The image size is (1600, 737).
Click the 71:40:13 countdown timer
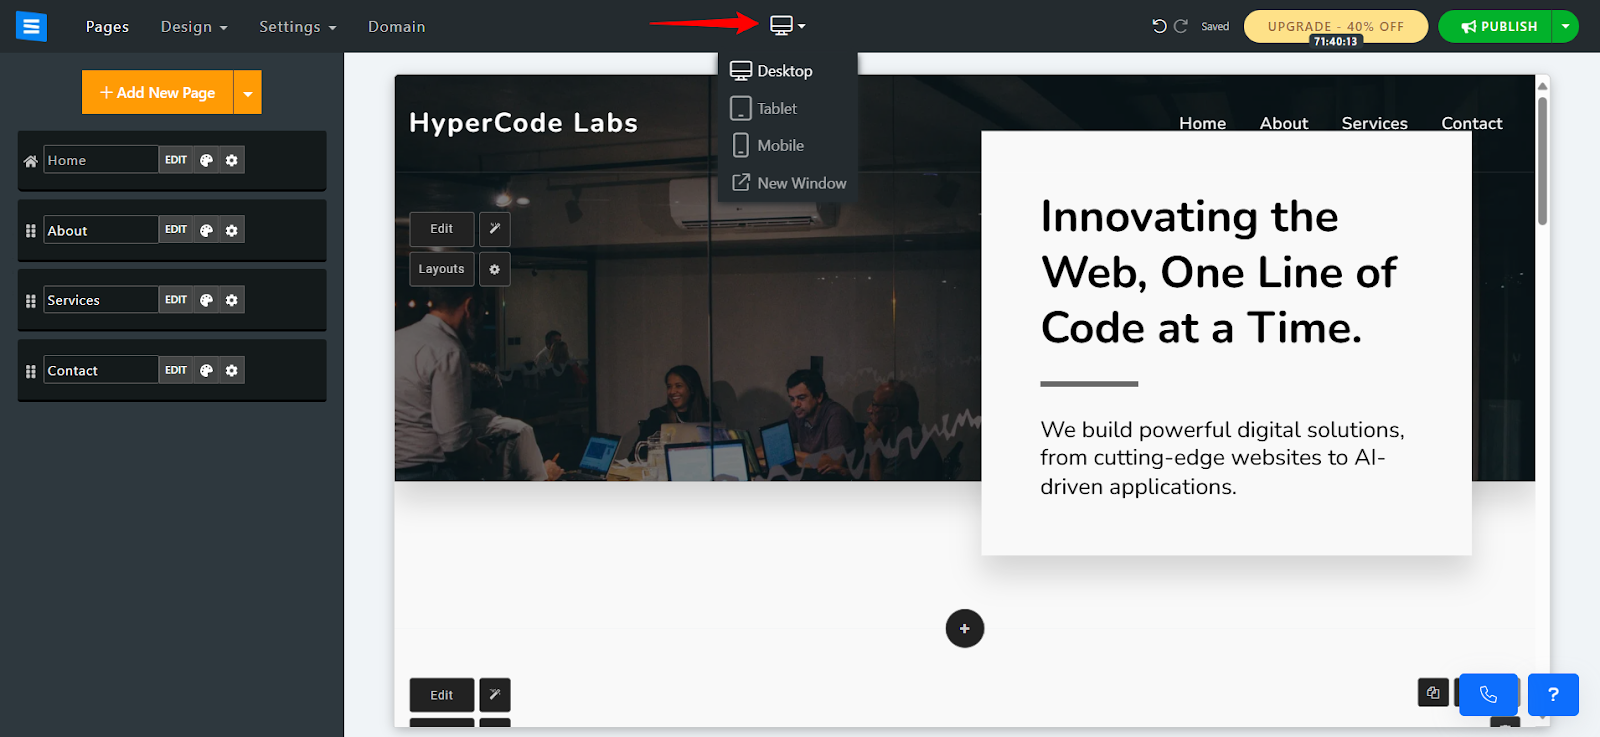(x=1336, y=42)
